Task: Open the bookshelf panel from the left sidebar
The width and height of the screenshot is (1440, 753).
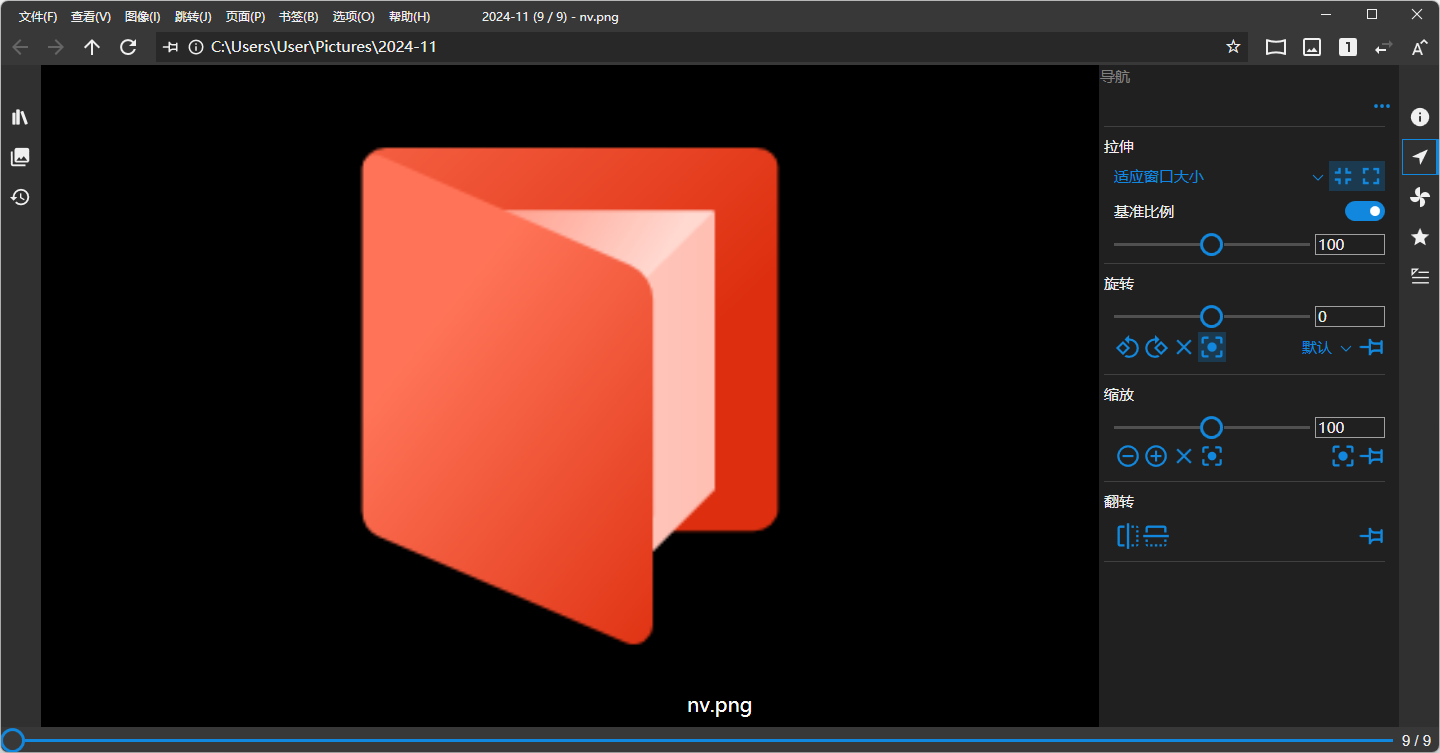Action: (x=20, y=117)
